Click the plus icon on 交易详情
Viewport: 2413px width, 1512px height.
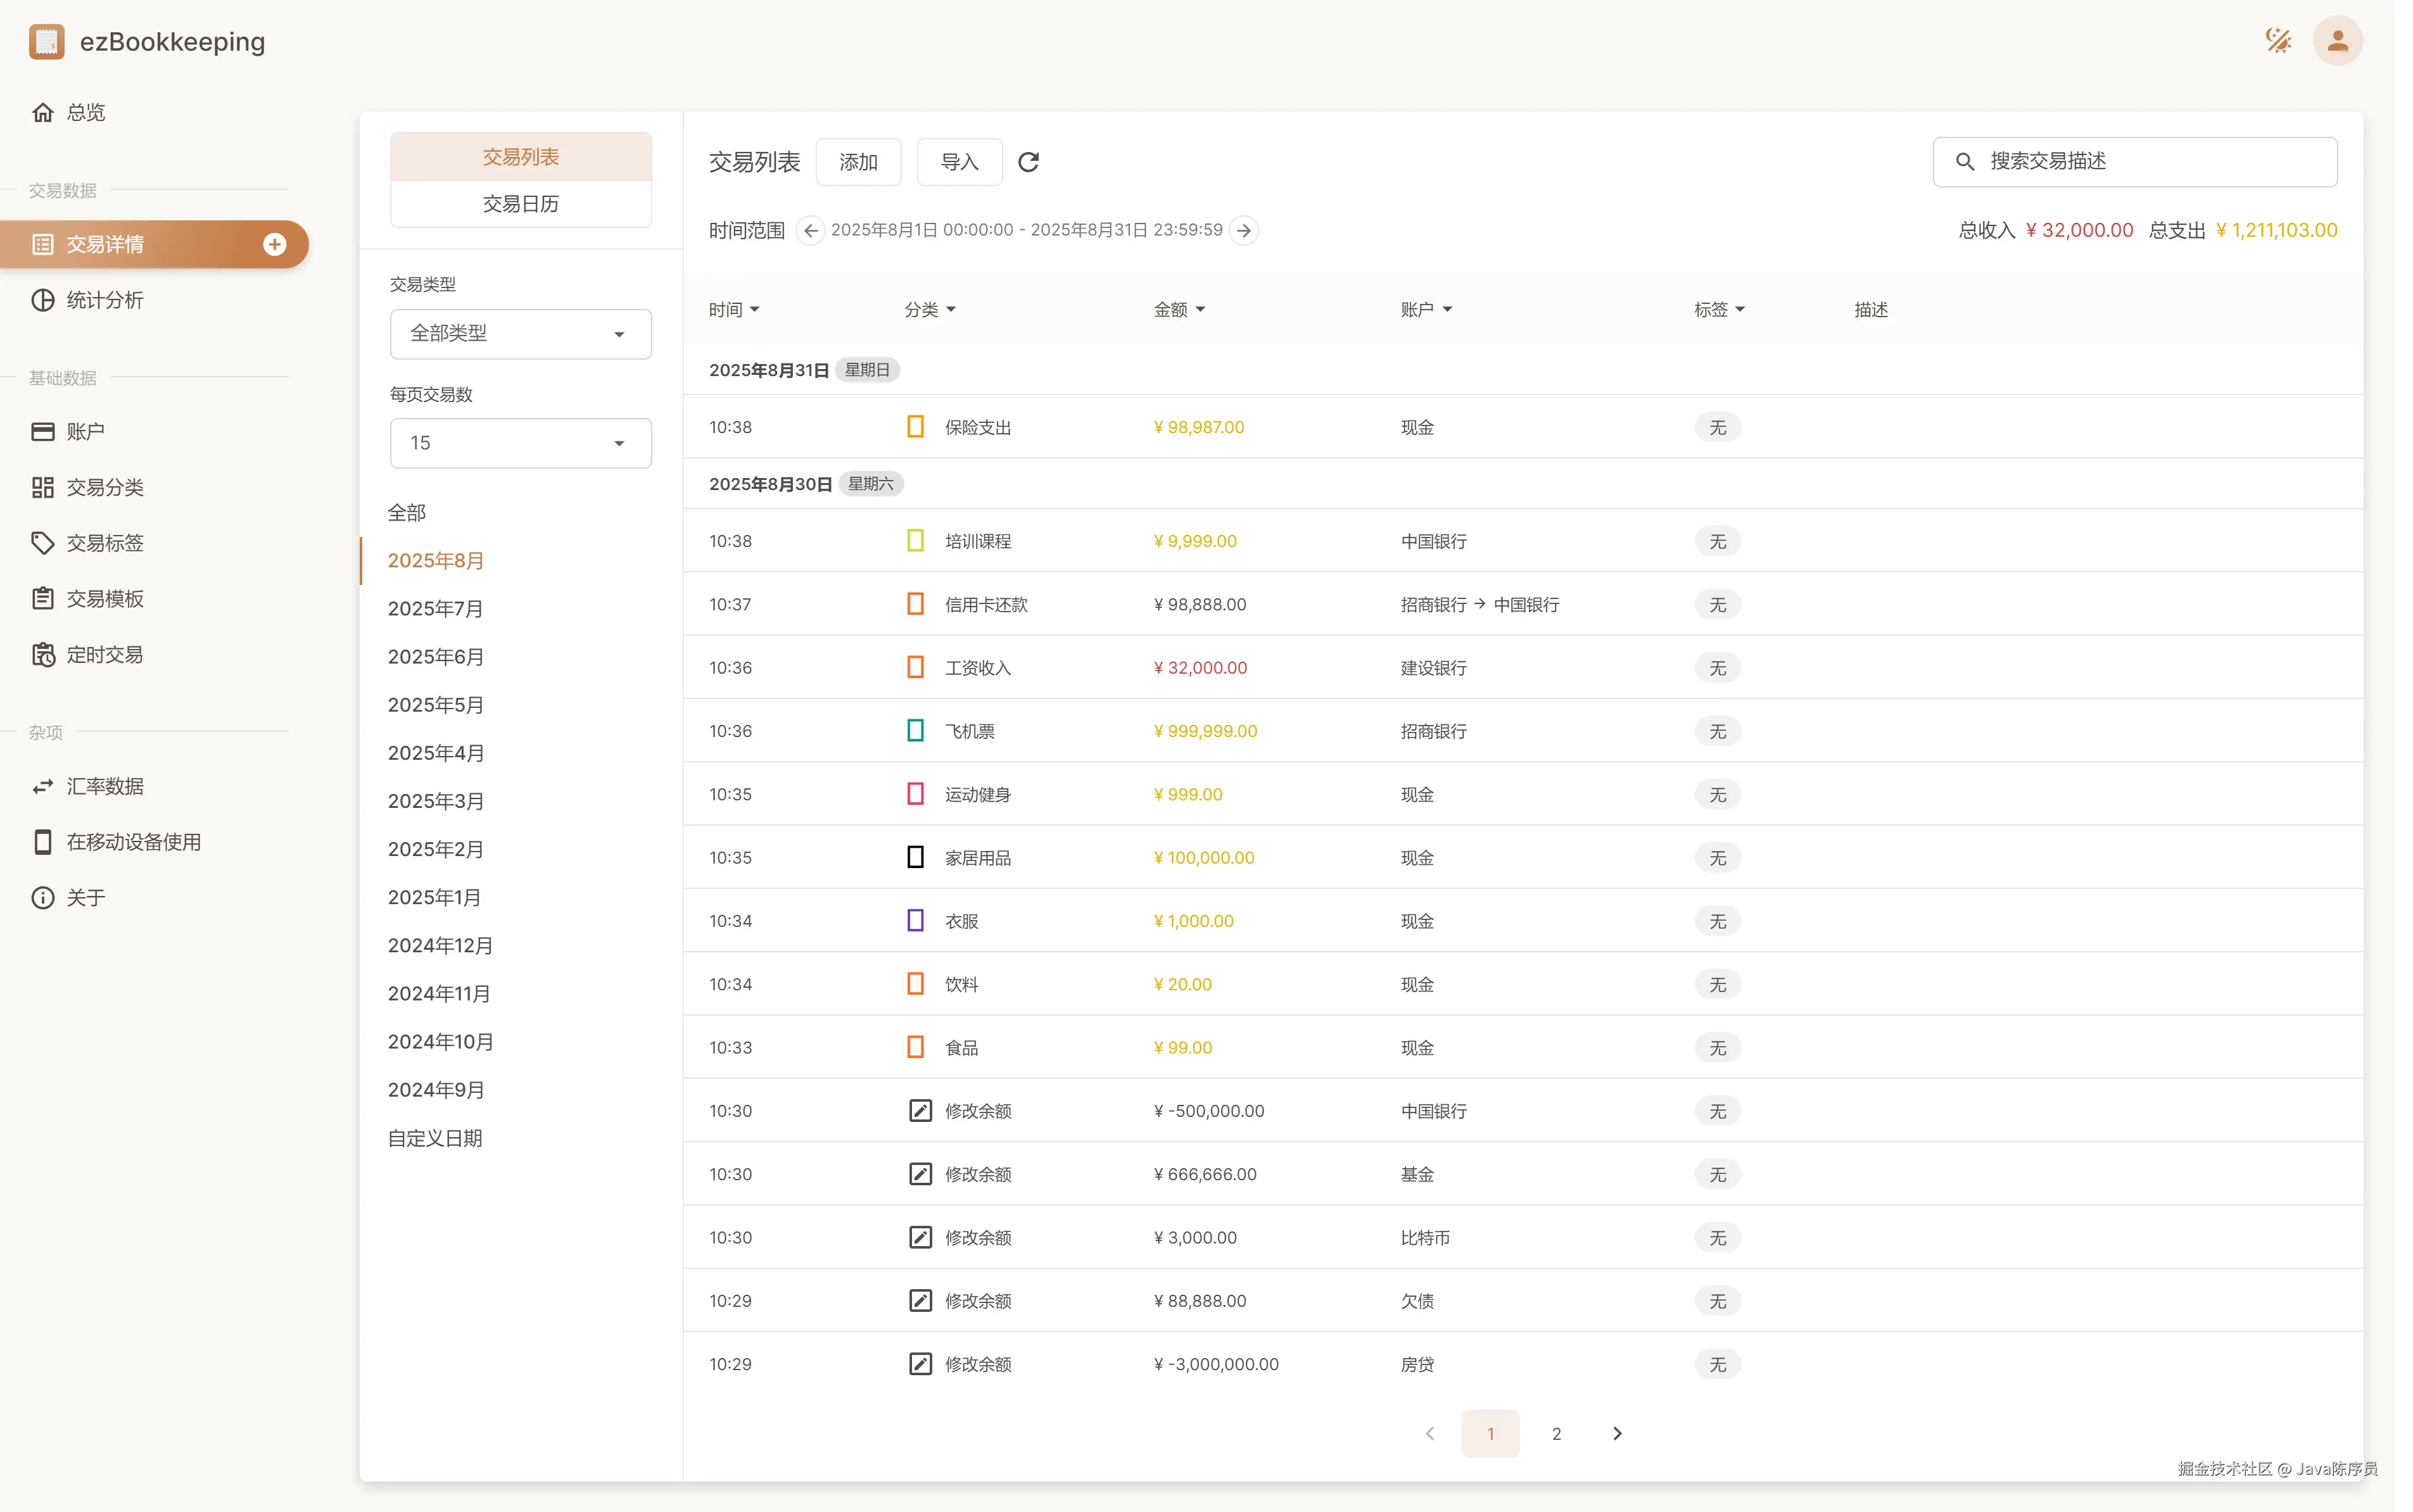tap(274, 244)
